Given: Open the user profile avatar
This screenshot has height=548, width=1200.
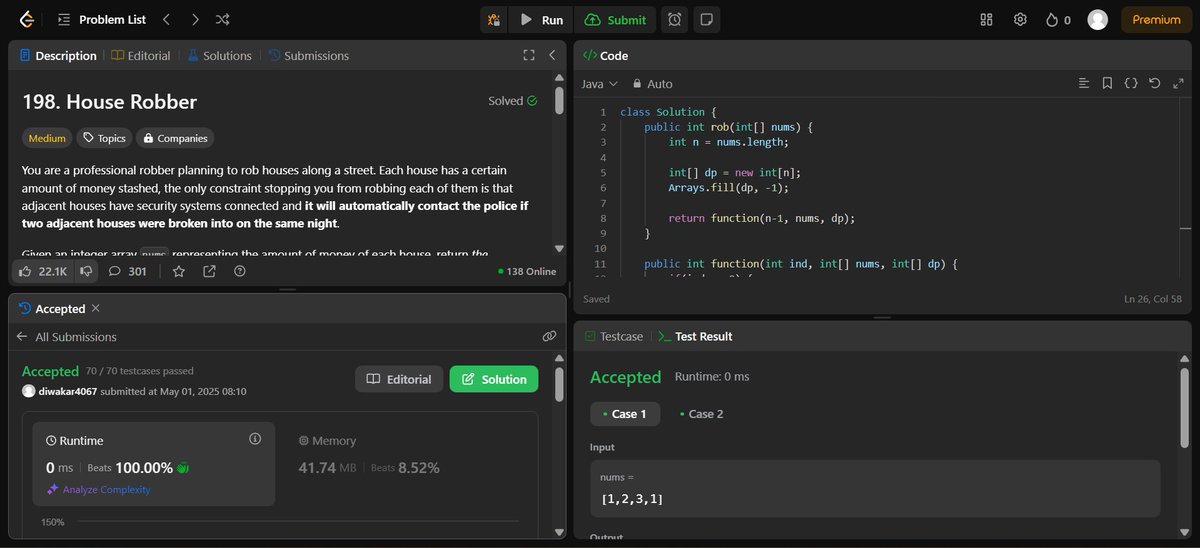Looking at the screenshot, I should point(1098,20).
